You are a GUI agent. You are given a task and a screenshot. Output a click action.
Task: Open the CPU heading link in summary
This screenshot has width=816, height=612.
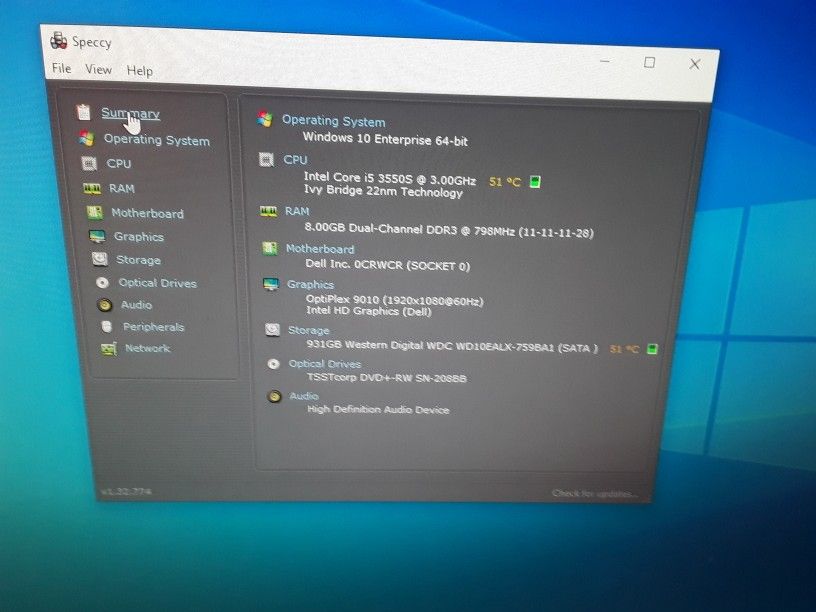(295, 160)
